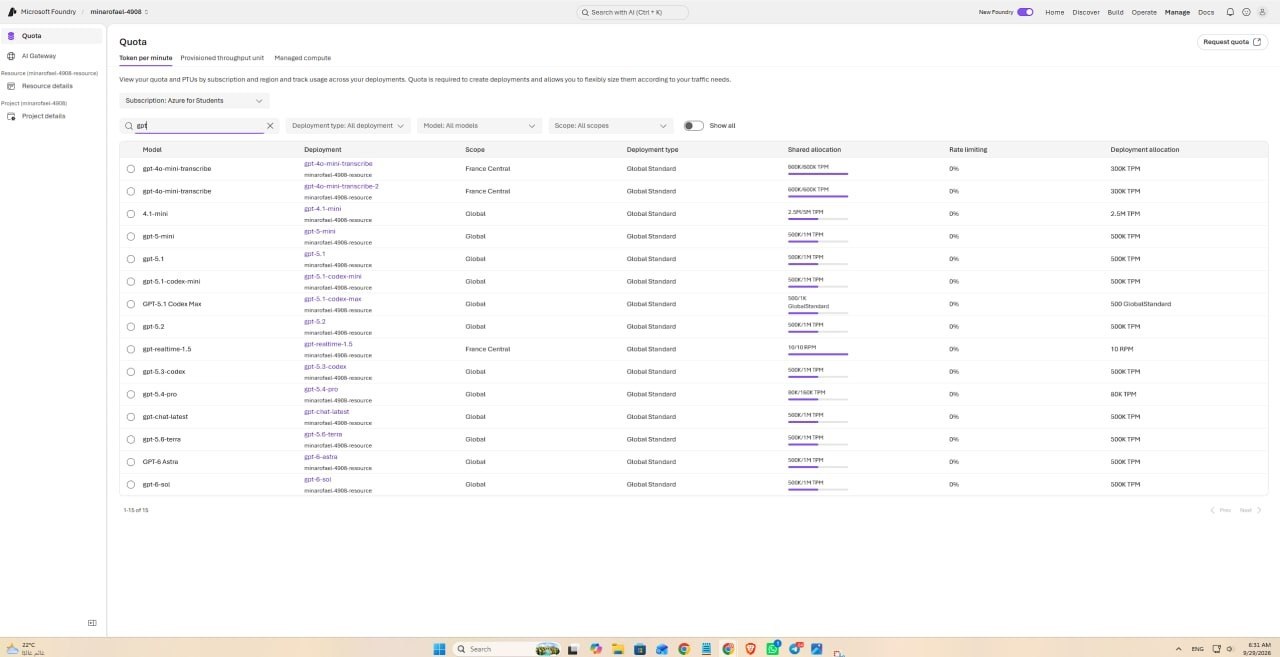Select the radio button for GPT-6 Astra row
This screenshot has height=657, width=1280.
point(131,462)
